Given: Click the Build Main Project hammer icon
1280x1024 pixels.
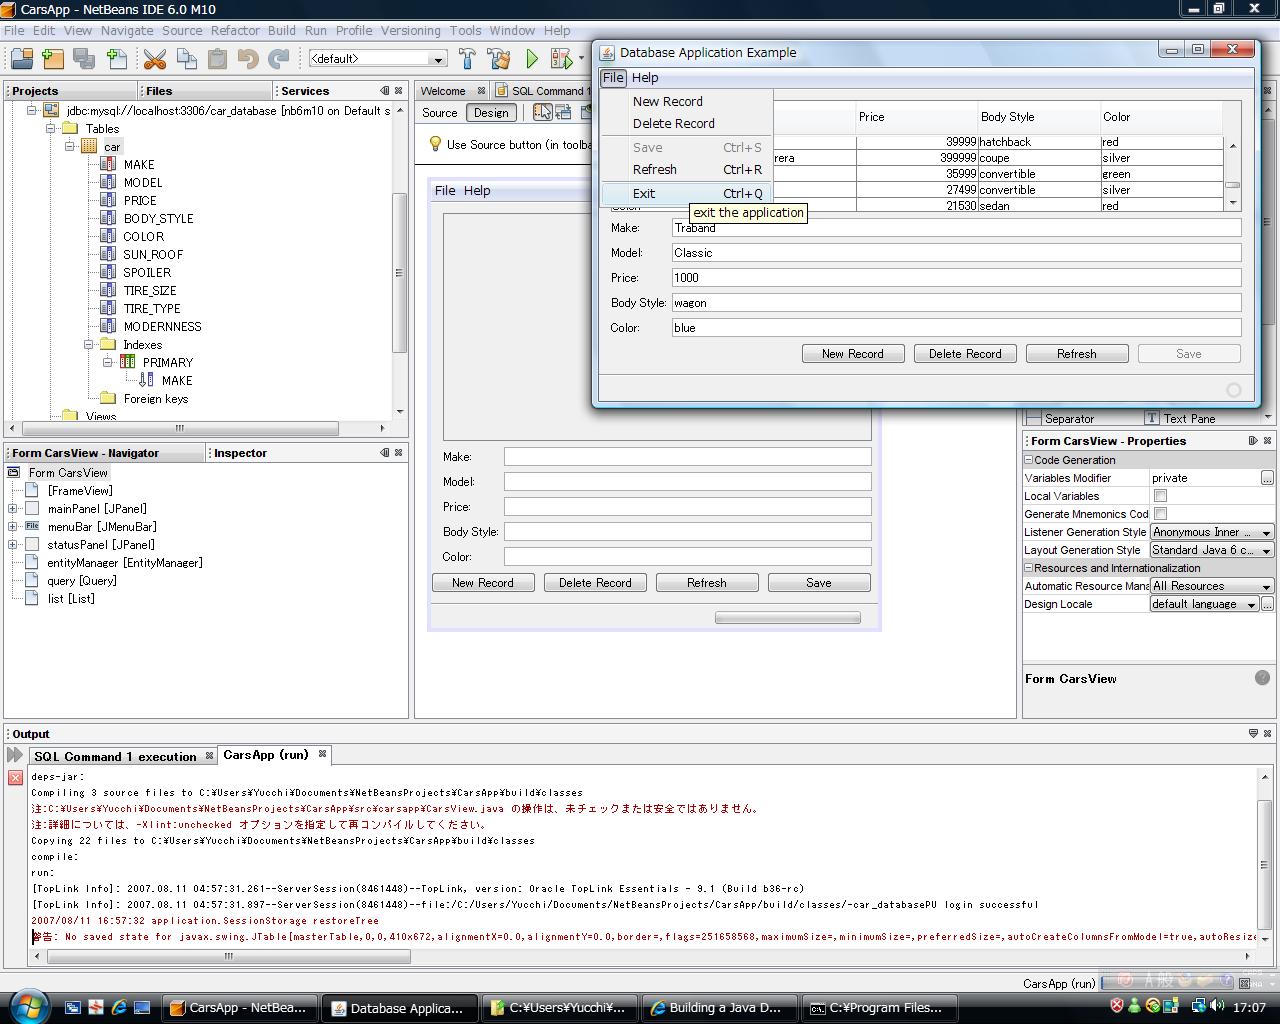Looking at the screenshot, I should (x=467, y=59).
